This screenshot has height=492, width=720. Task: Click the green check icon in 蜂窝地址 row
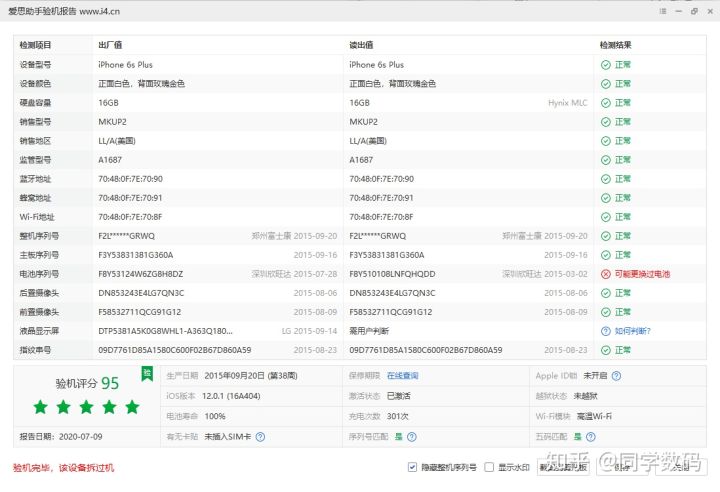pos(606,198)
